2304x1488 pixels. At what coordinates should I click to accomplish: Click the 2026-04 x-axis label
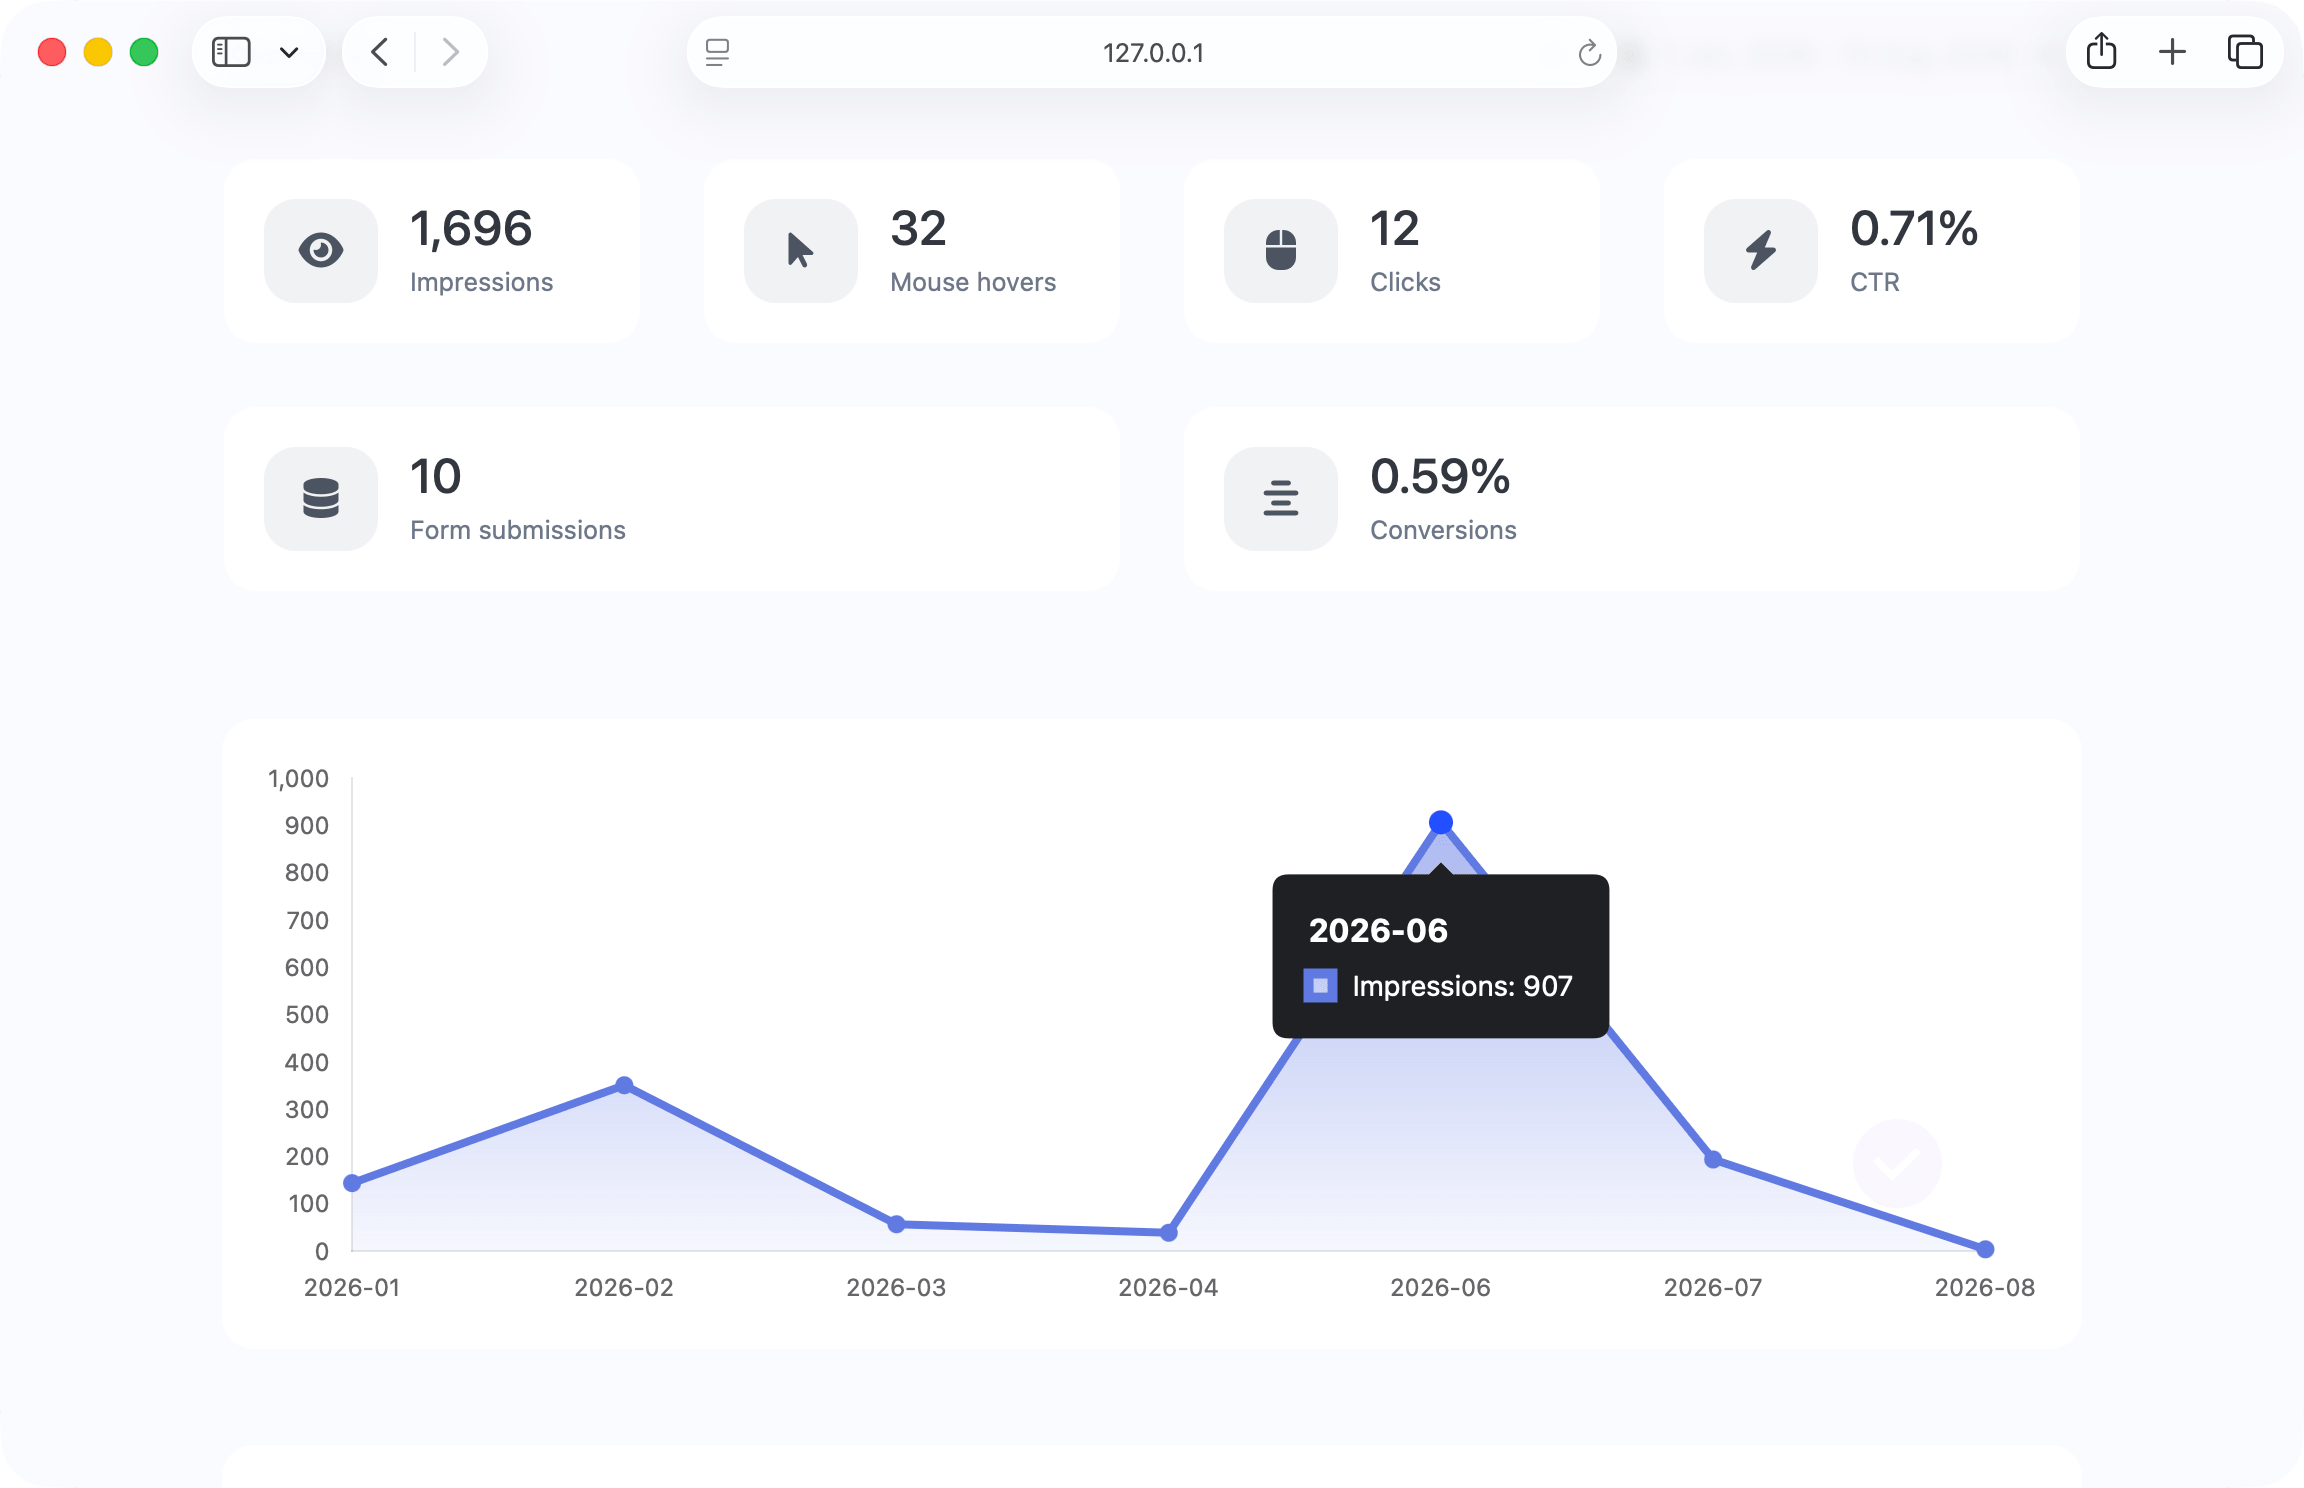click(1168, 1288)
